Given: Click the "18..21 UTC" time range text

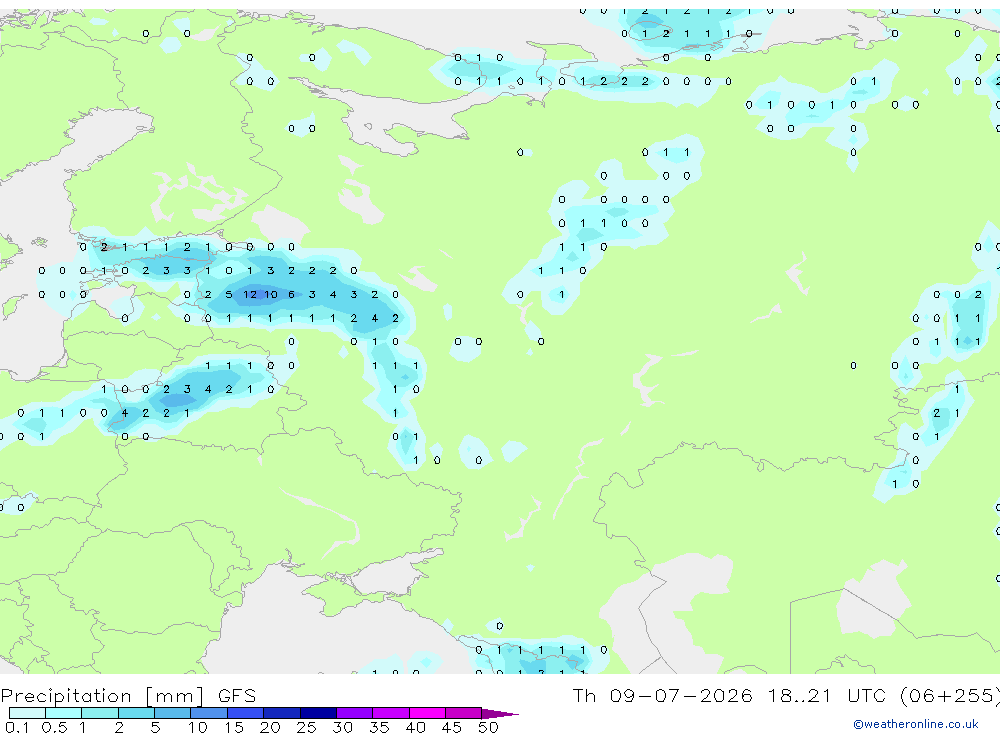Looking at the screenshot, I should 827,695.
